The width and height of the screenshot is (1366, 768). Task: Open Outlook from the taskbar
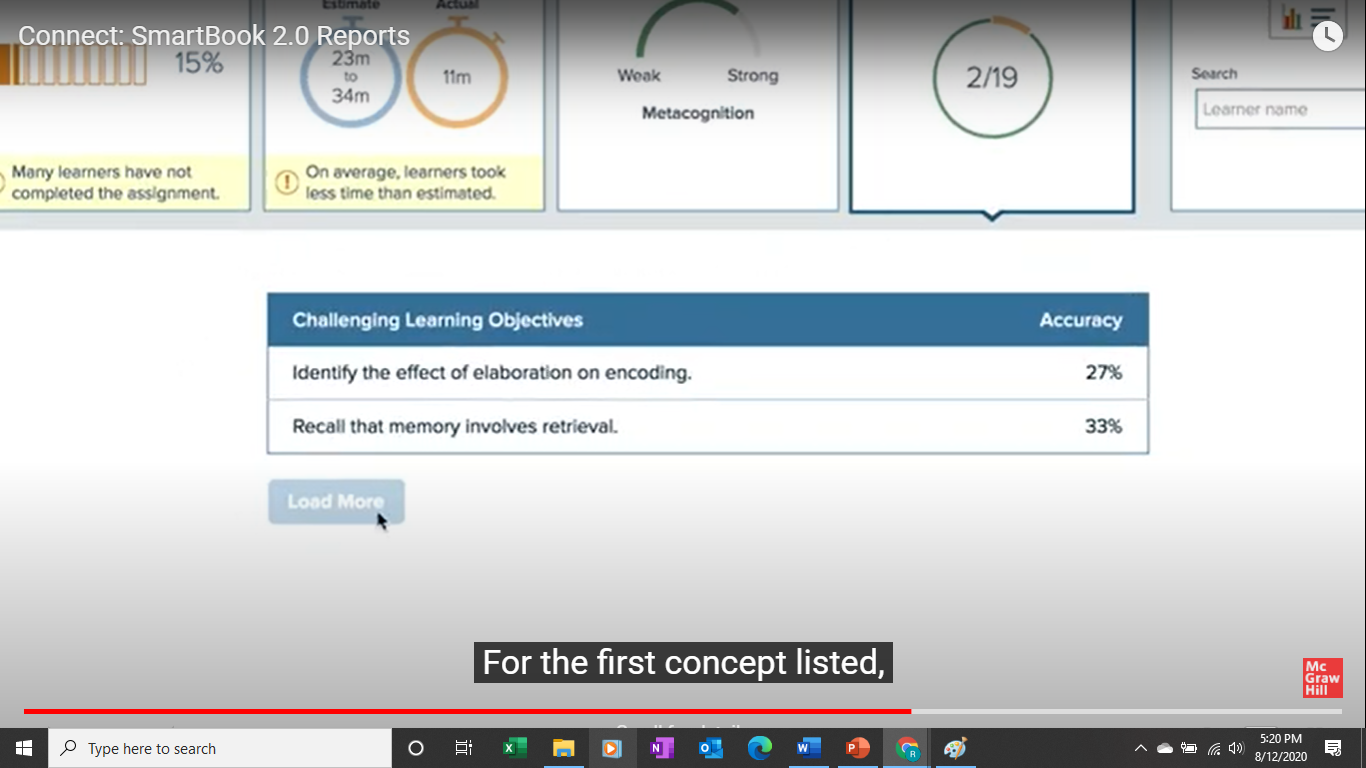711,748
